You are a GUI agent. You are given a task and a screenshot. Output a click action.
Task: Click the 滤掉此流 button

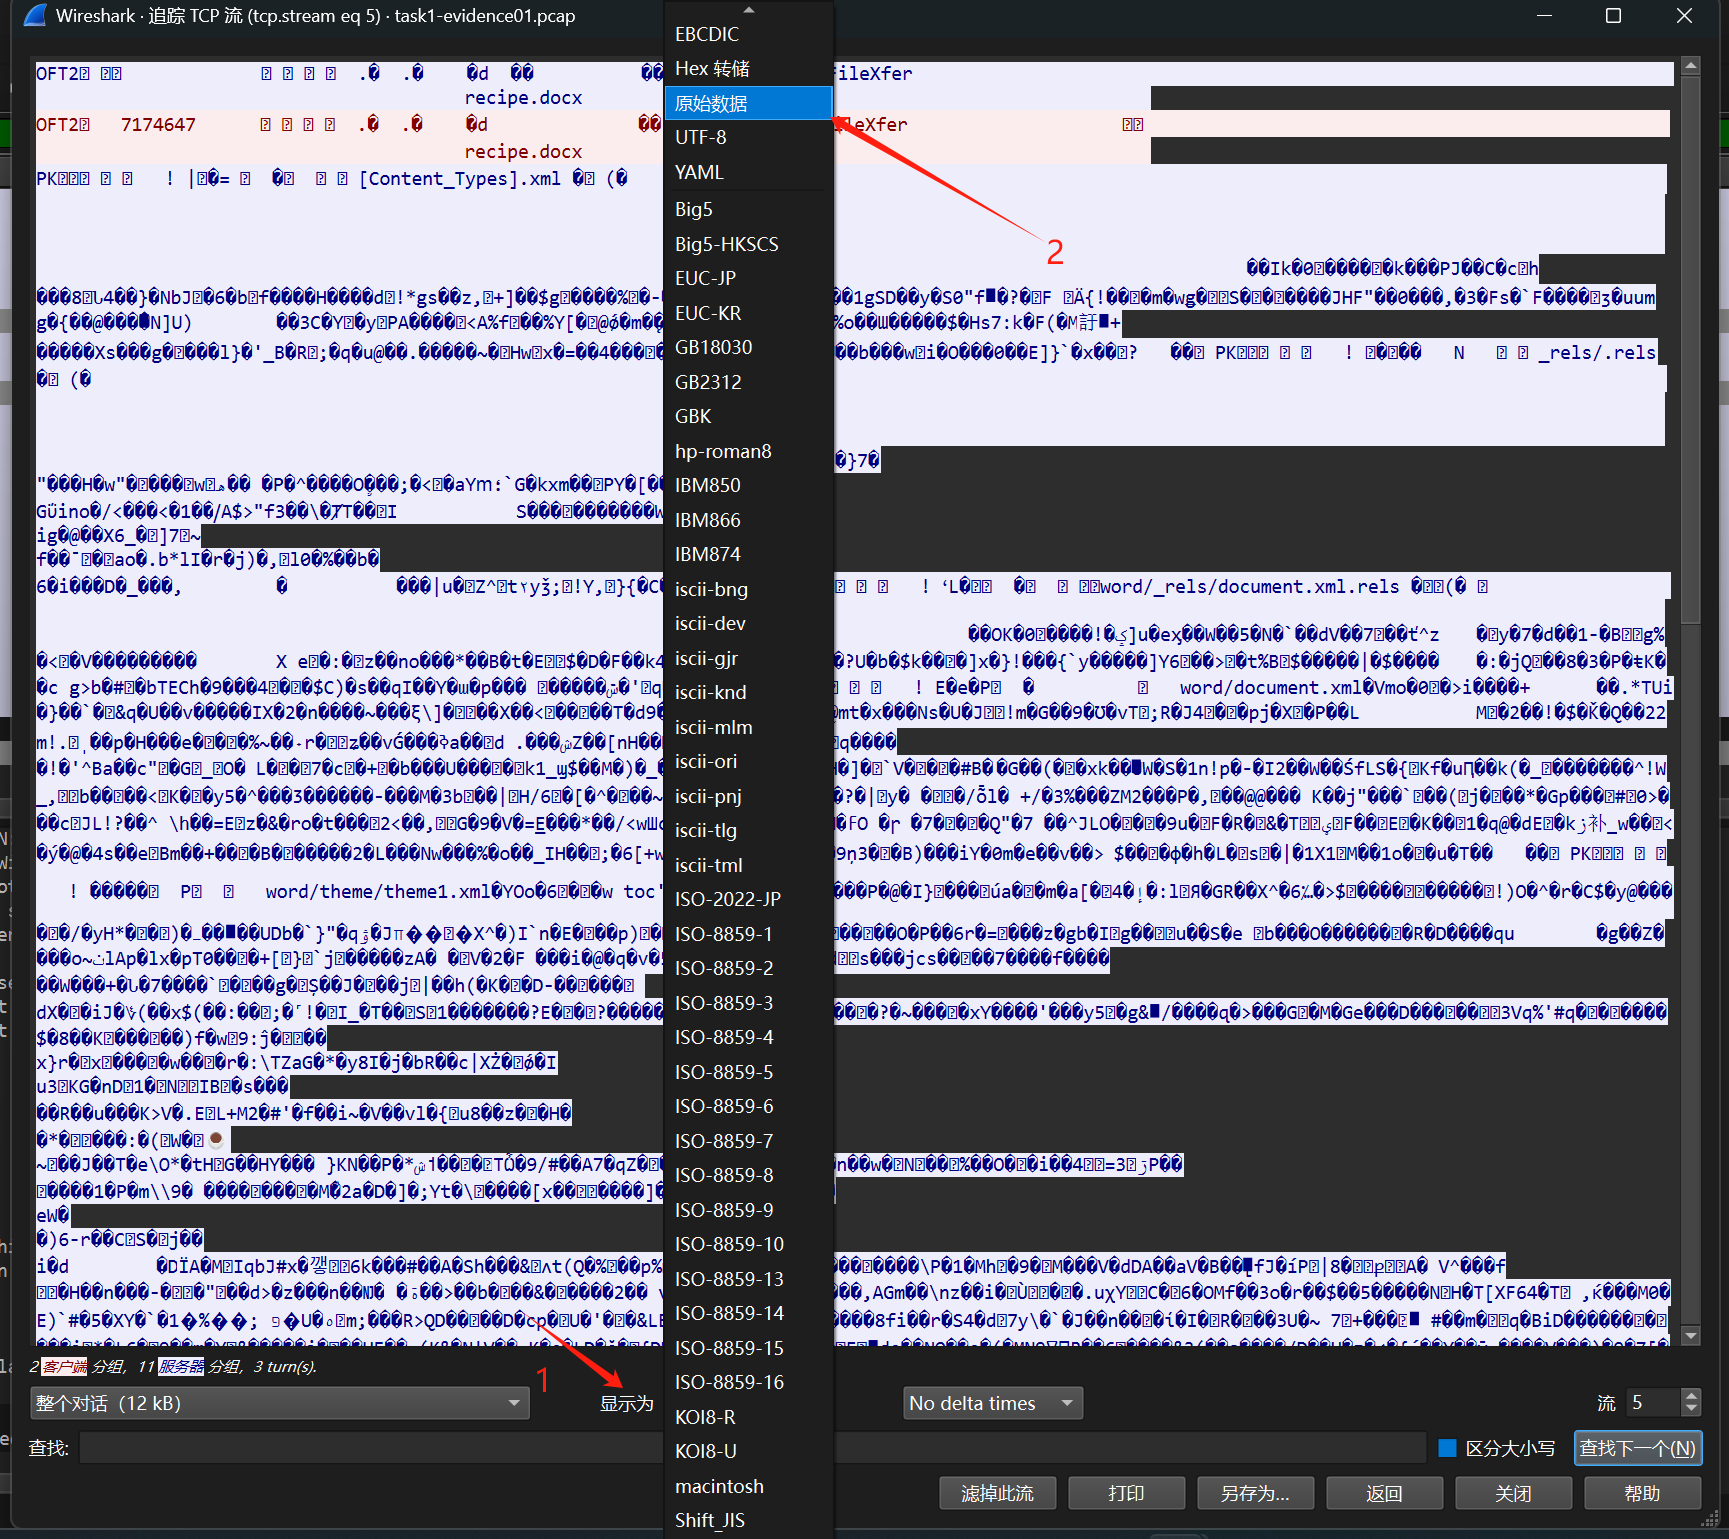997,1493
